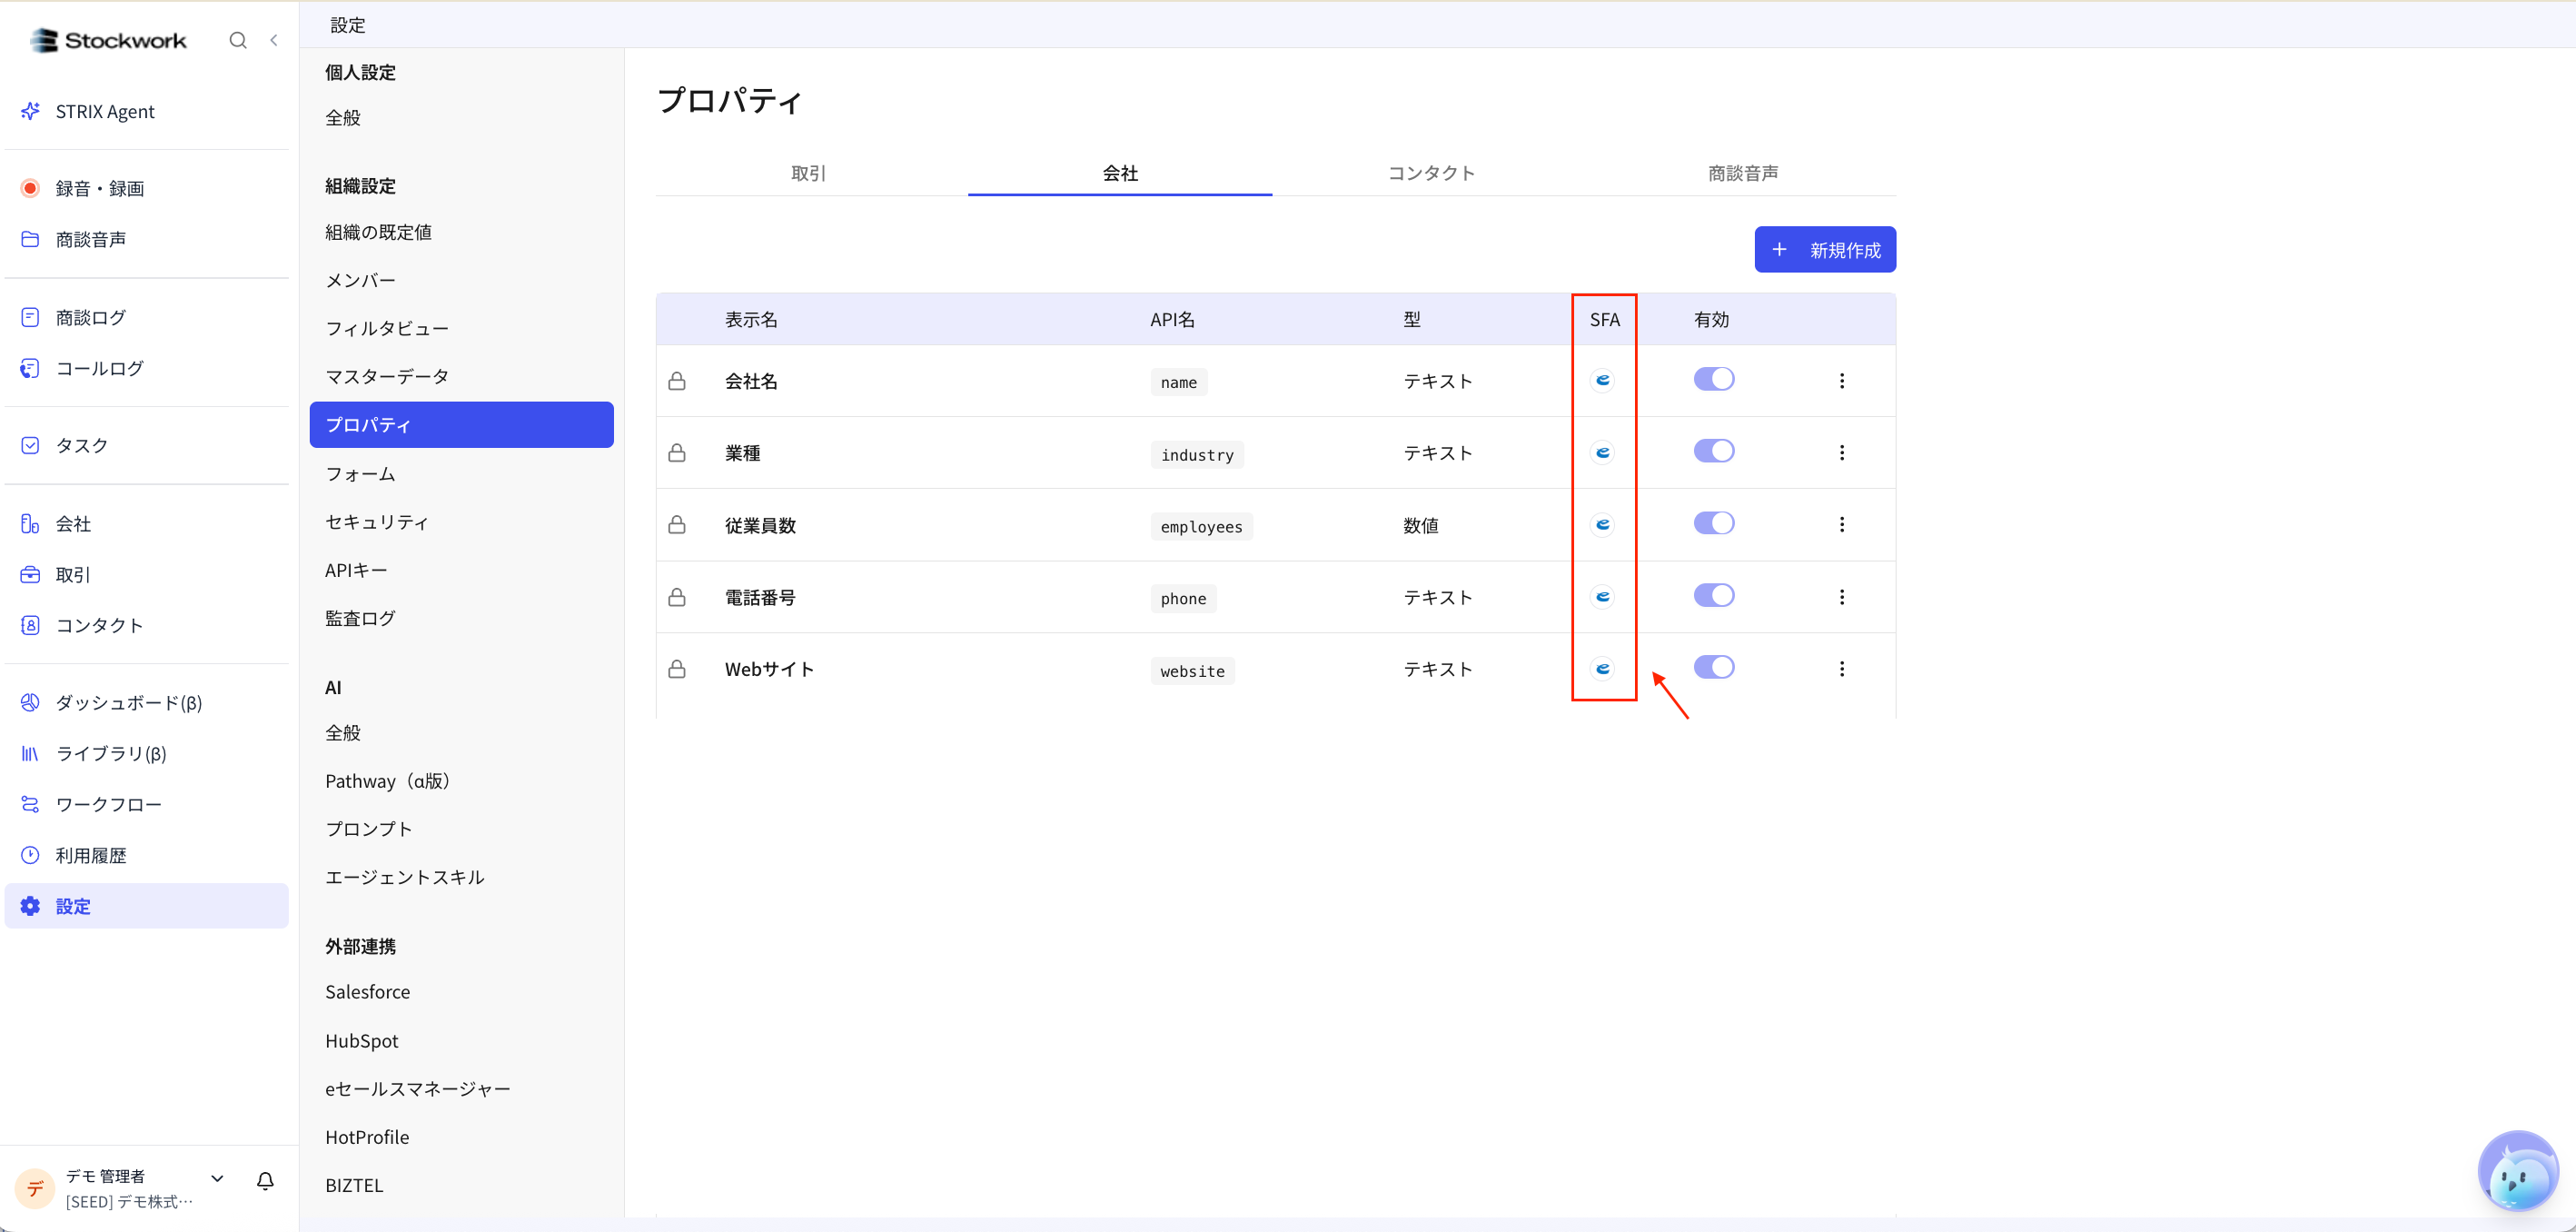Screen dimensions: 2576x1232
Task: Toggle 有効 for 従業員数
Action: 1714,523
